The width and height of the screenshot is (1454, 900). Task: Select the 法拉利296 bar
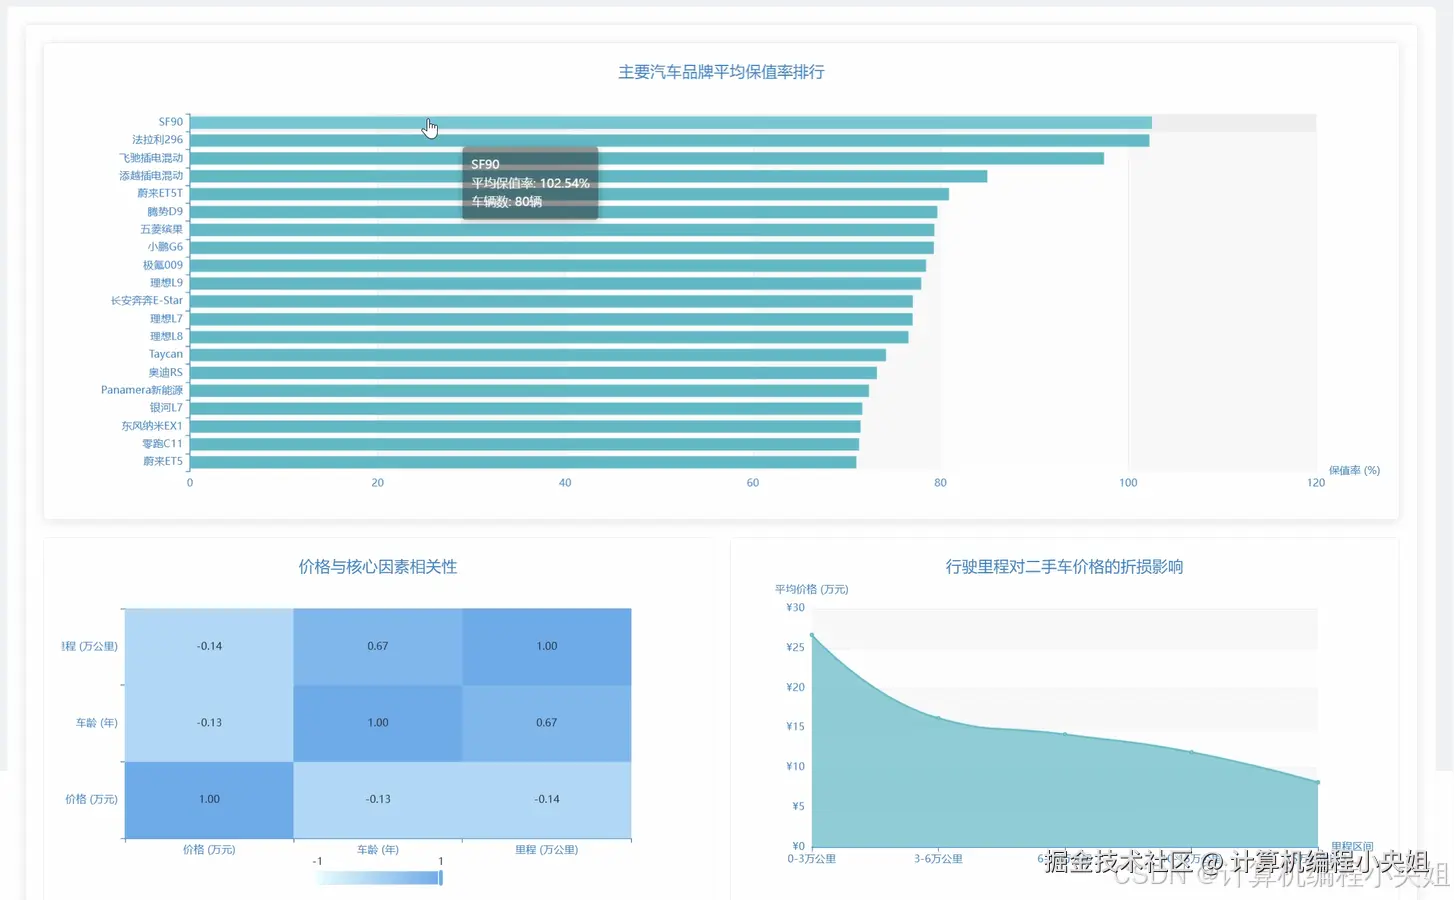(670, 140)
